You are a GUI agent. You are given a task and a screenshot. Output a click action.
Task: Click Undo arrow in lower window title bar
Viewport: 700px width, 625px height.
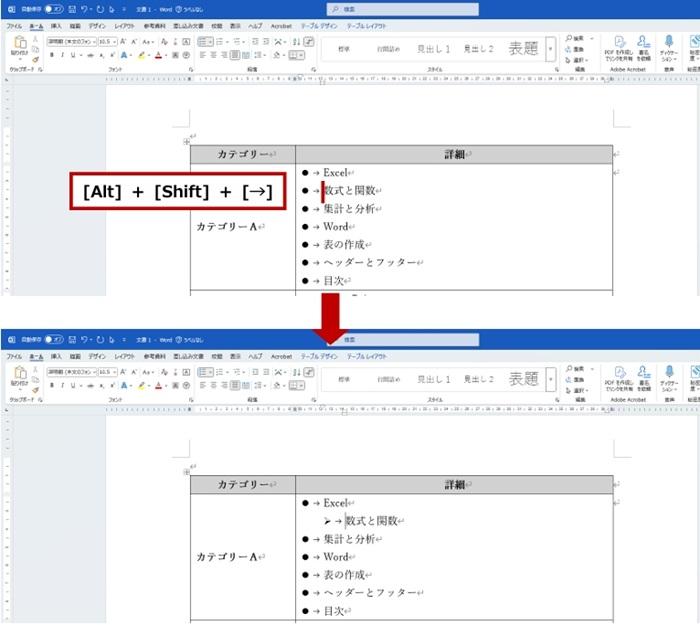coord(88,340)
